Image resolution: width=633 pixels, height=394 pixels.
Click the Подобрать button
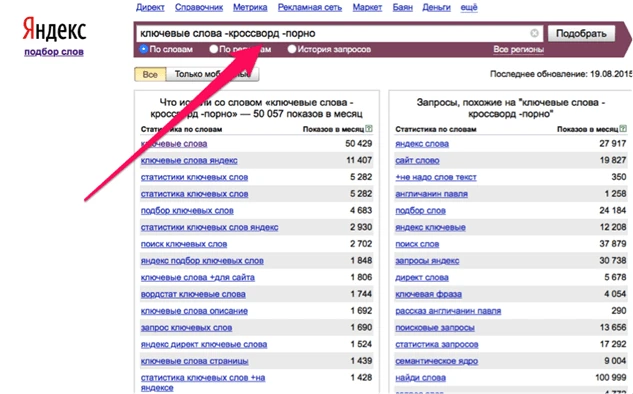click(581, 34)
